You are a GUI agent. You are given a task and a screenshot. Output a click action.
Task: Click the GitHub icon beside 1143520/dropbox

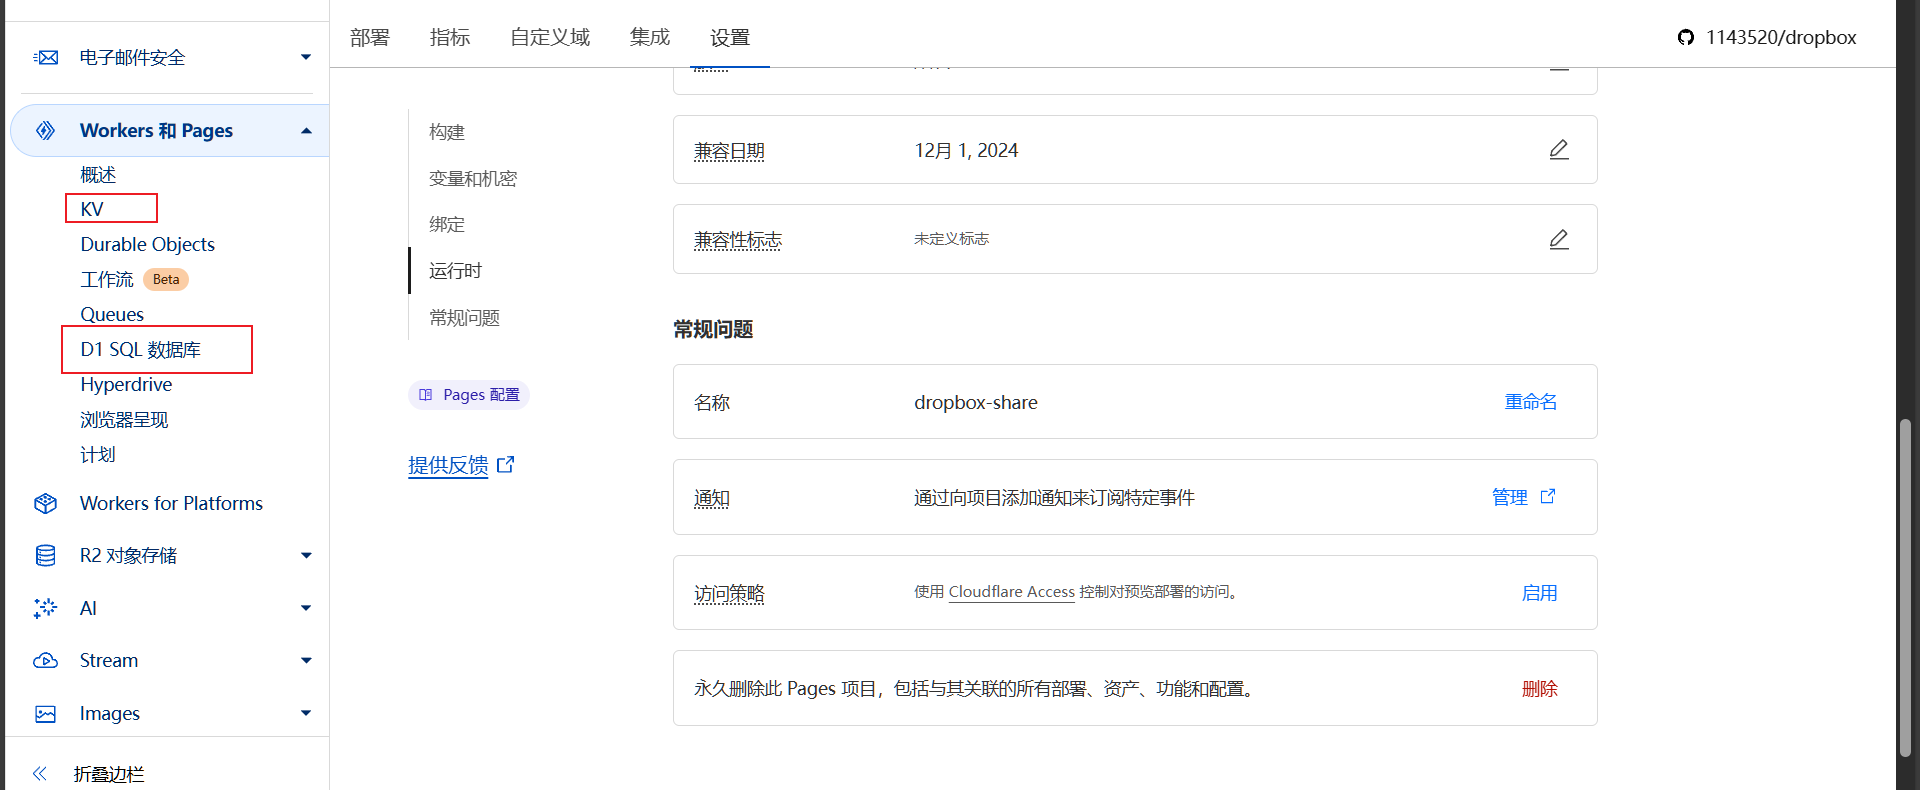[x=1686, y=38]
